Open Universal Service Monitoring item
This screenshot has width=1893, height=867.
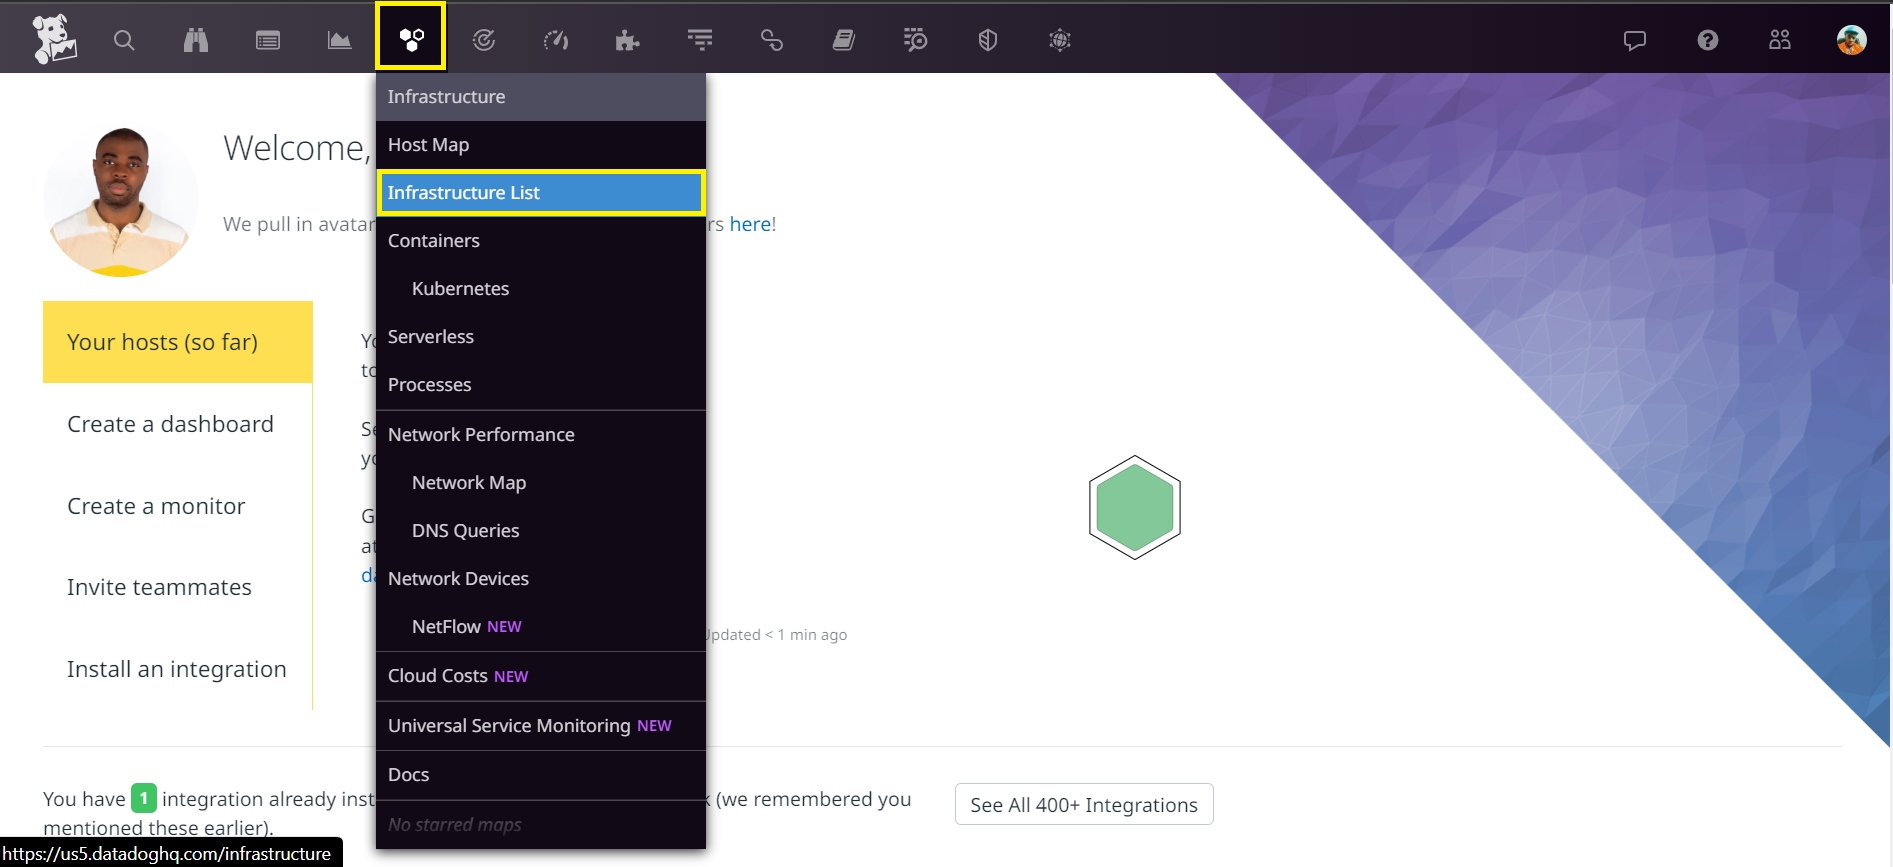541,726
